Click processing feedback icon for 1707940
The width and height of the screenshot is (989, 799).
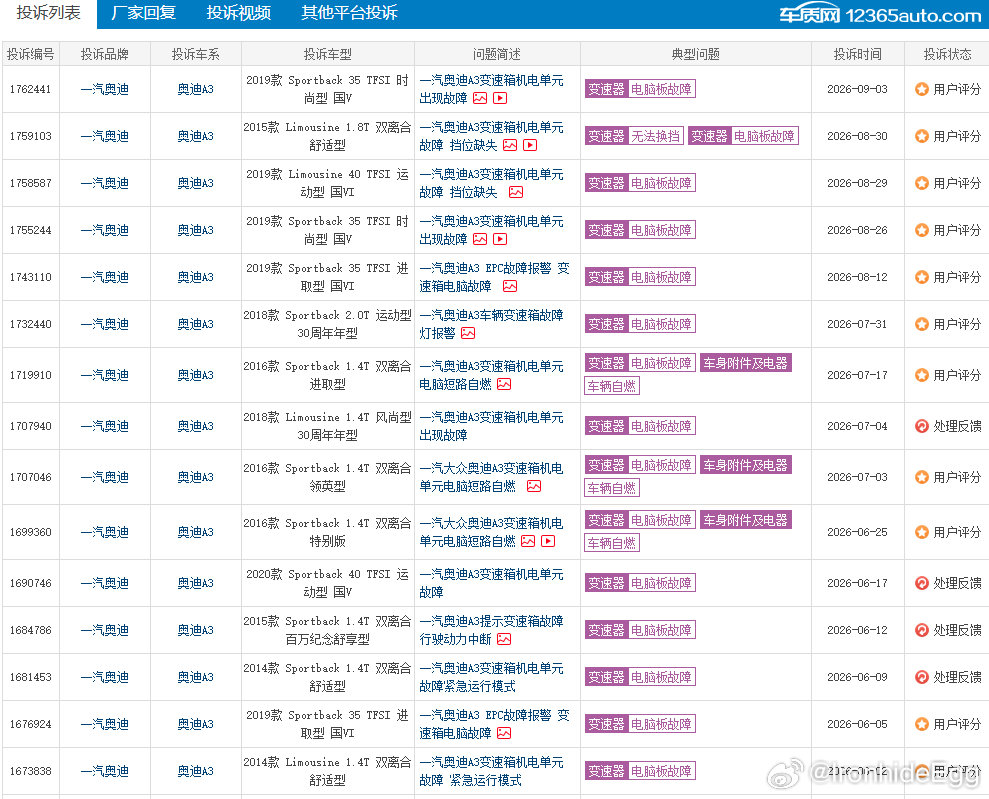922,426
